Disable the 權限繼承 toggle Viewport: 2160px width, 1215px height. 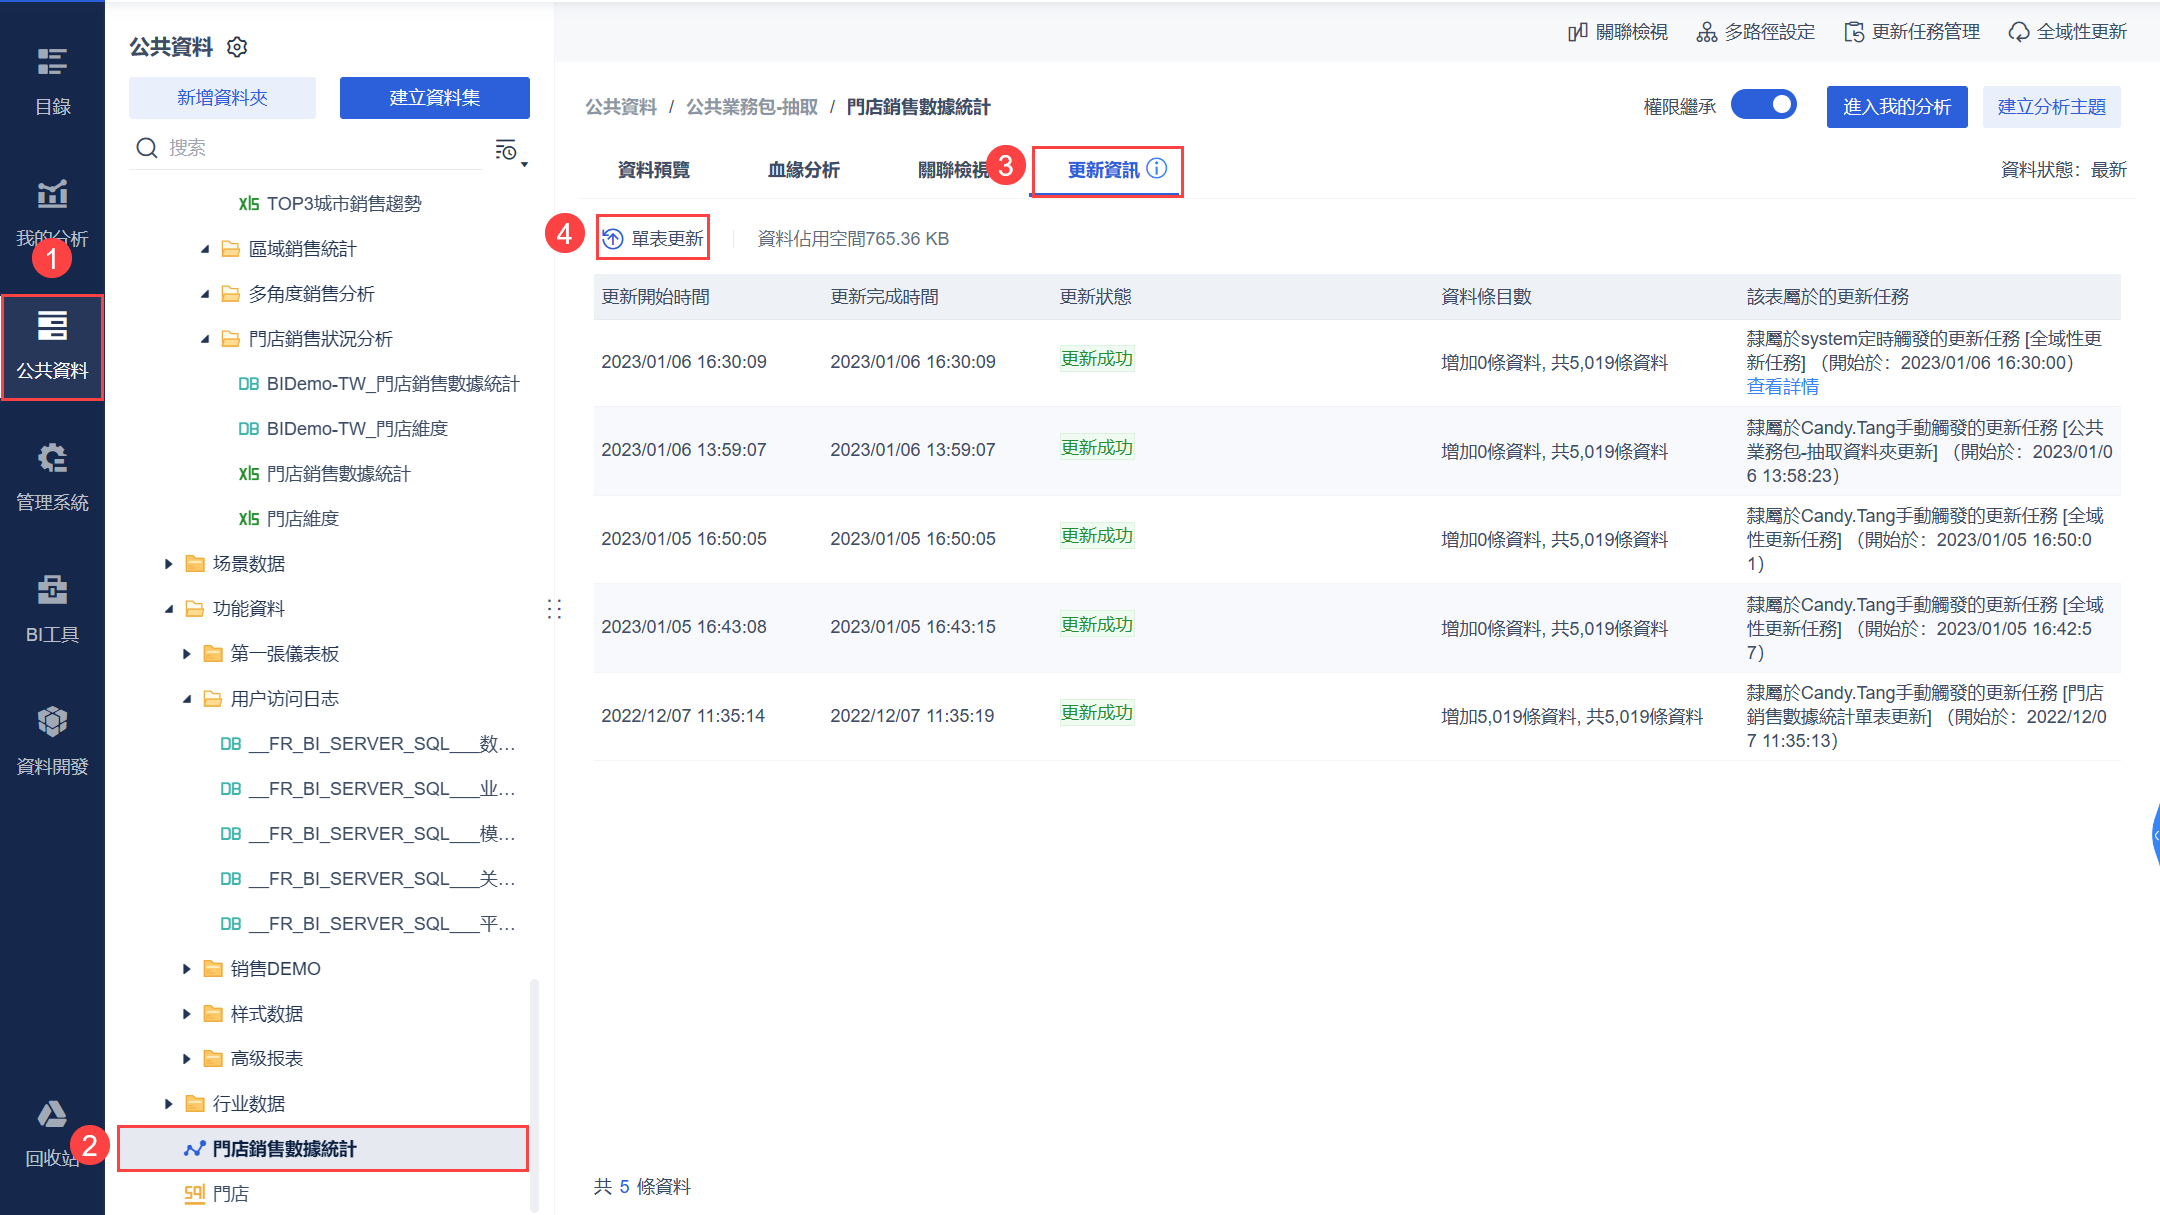click(1764, 104)
